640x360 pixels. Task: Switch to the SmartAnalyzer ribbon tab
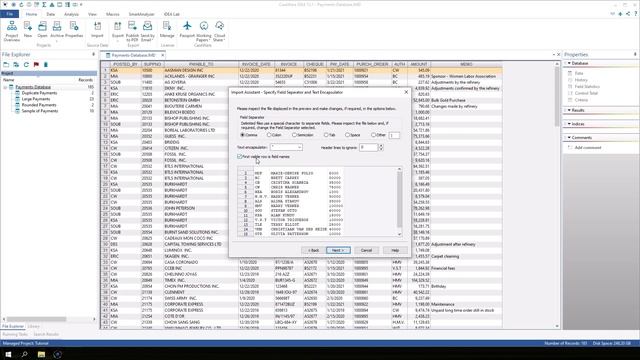142,14
